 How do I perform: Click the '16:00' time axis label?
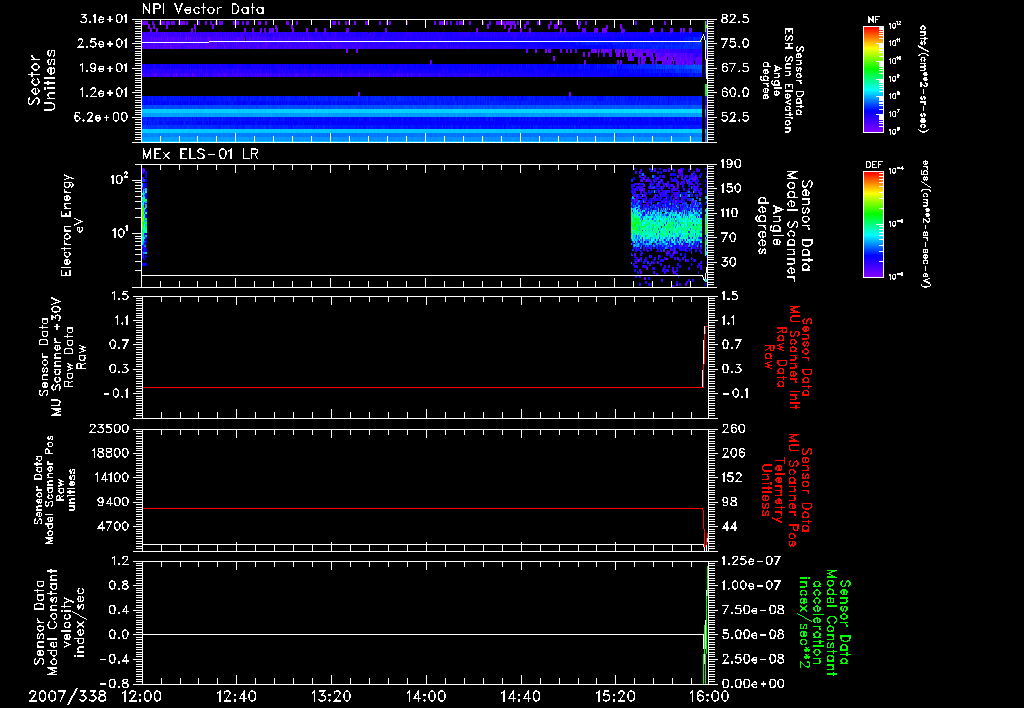tap(710, 697)
